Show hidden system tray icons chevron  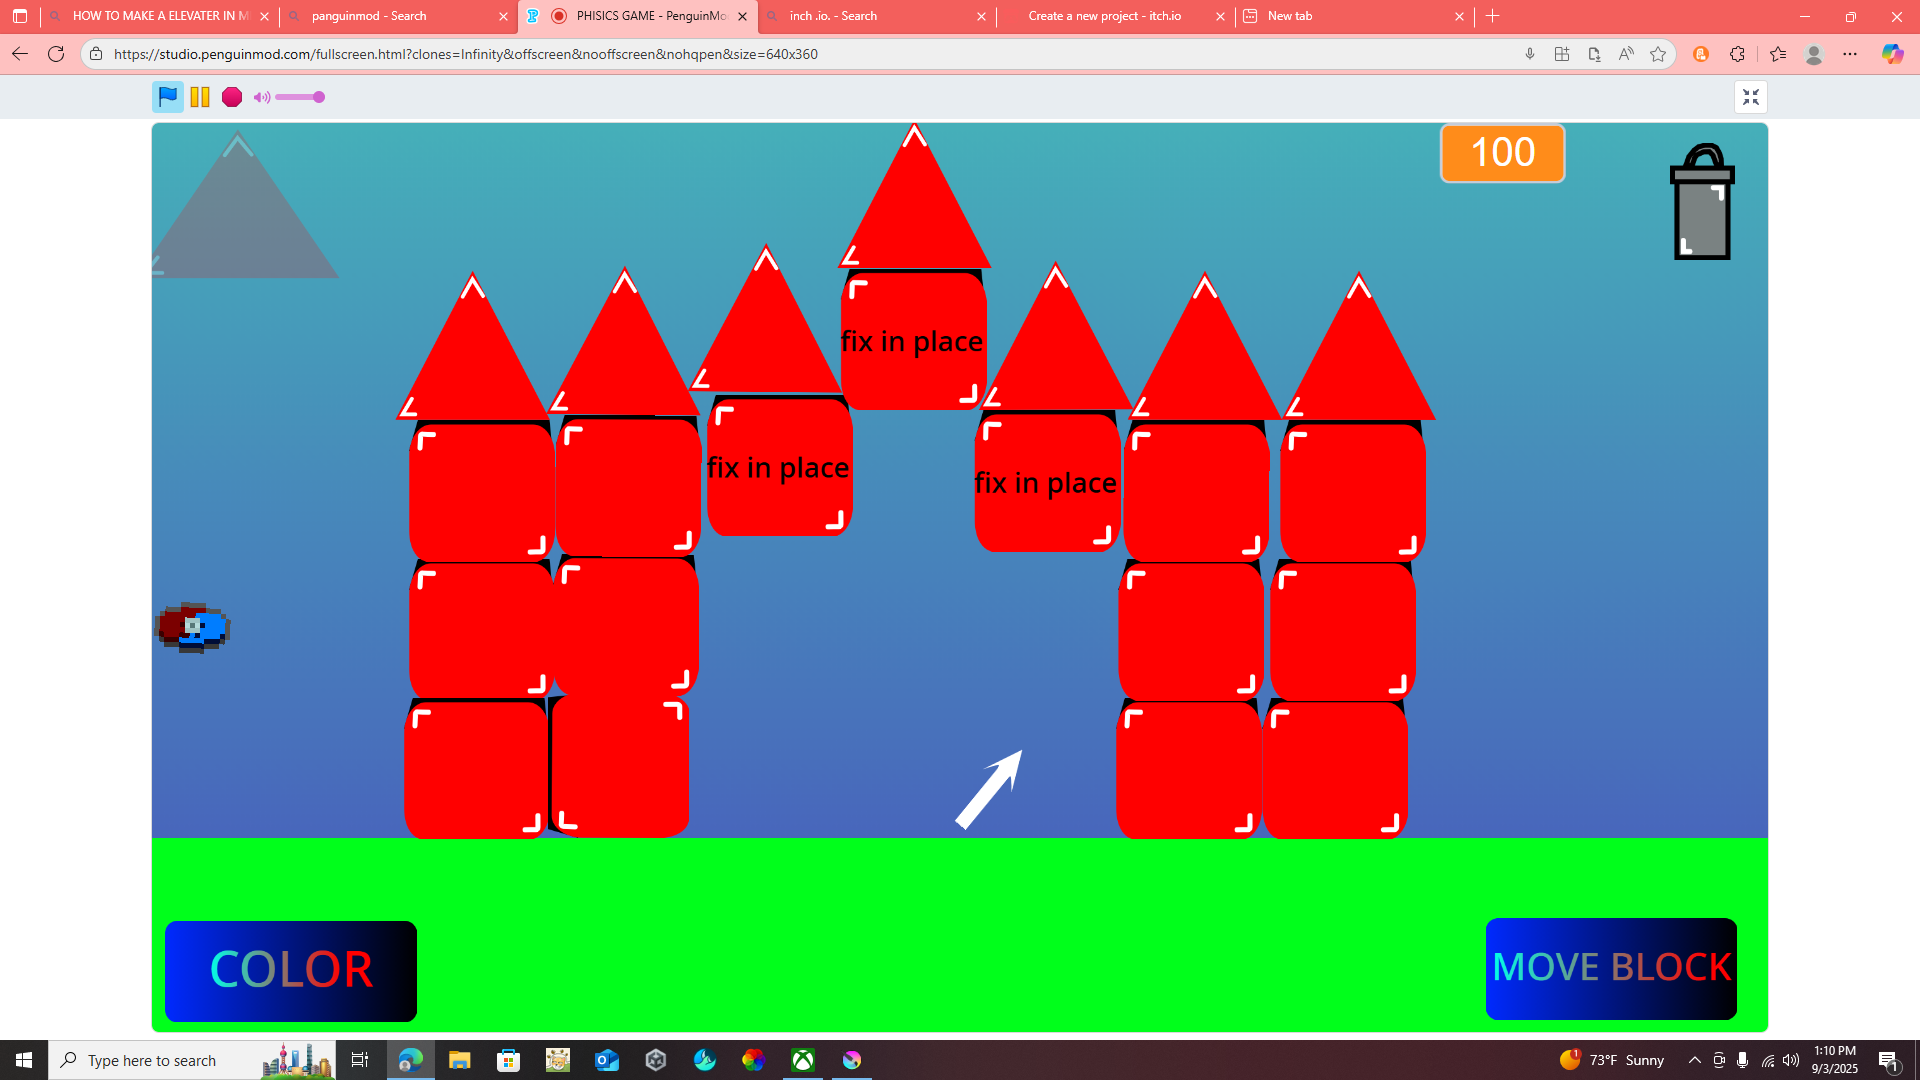click(1694, 1060)
